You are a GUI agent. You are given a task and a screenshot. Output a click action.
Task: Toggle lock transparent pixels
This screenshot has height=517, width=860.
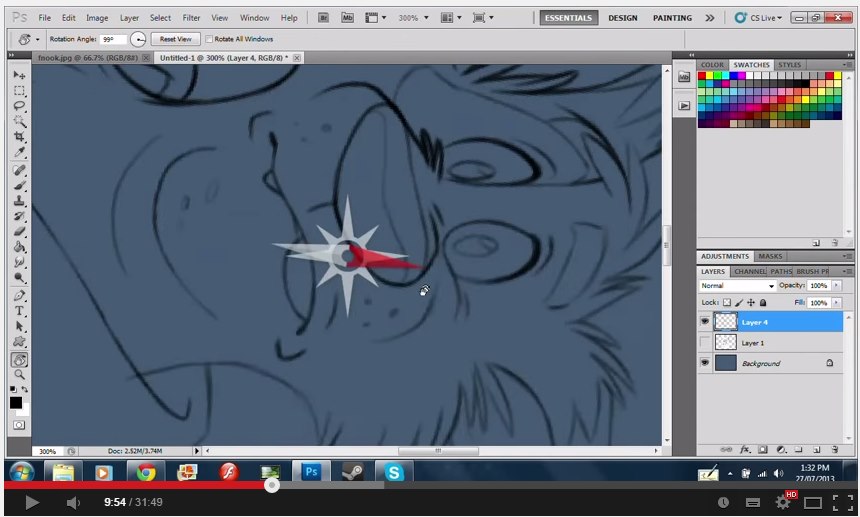(x=727, y=303)
